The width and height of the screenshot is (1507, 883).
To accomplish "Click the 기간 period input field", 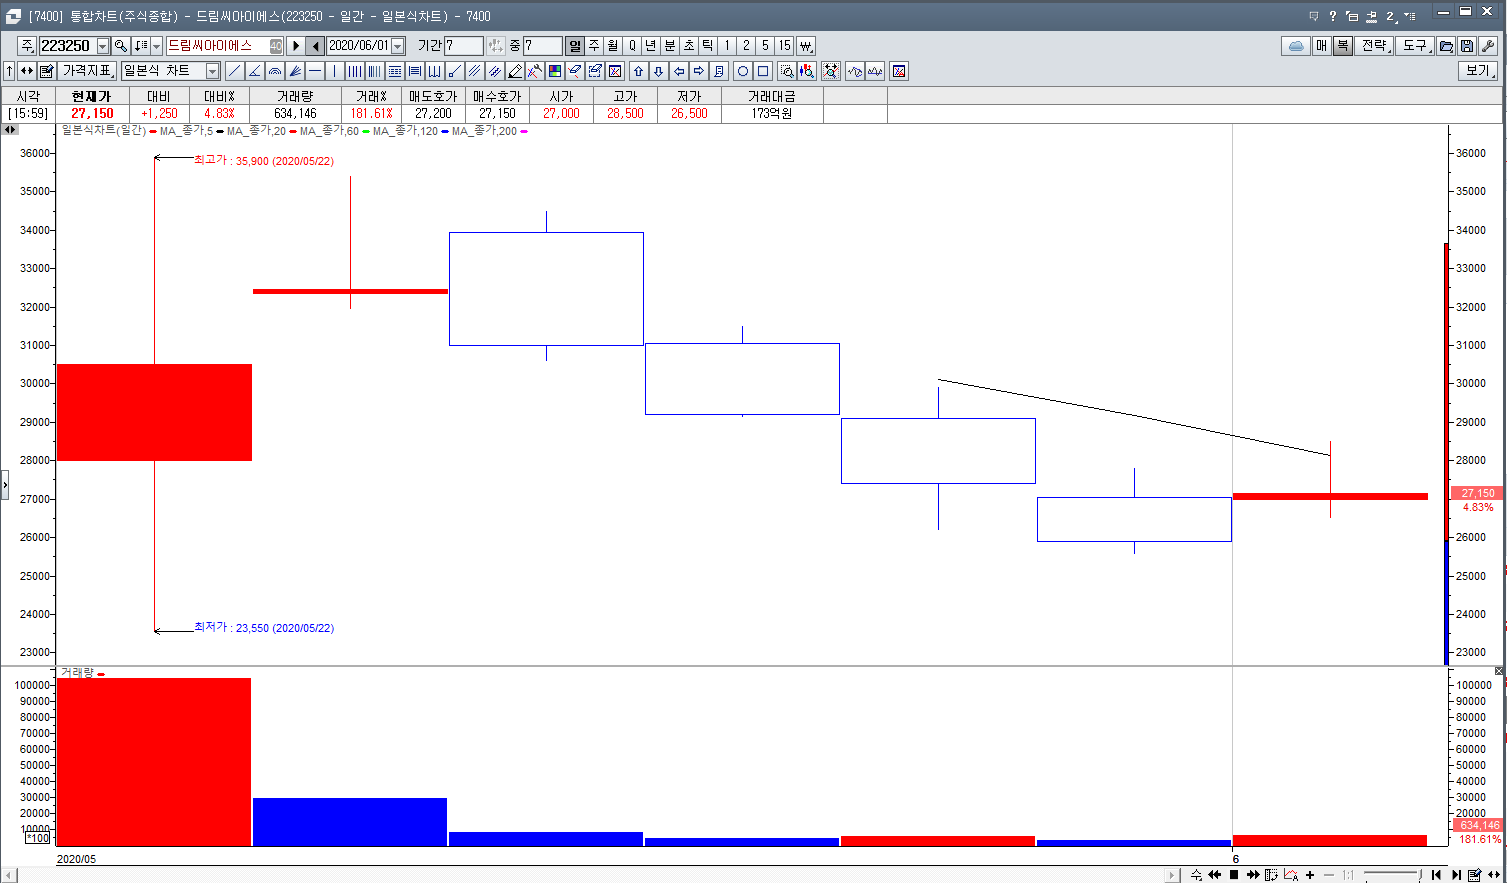I will point(464,46).
